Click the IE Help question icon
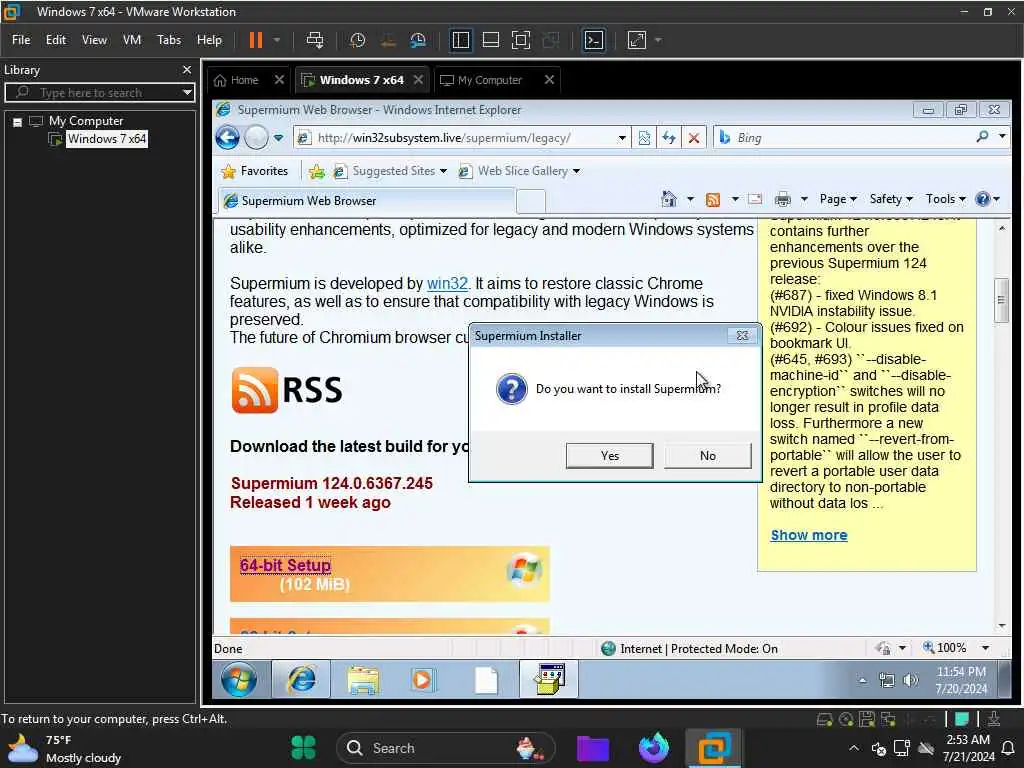Viewport: 1024px width, 768px height. tap(982, 199)
